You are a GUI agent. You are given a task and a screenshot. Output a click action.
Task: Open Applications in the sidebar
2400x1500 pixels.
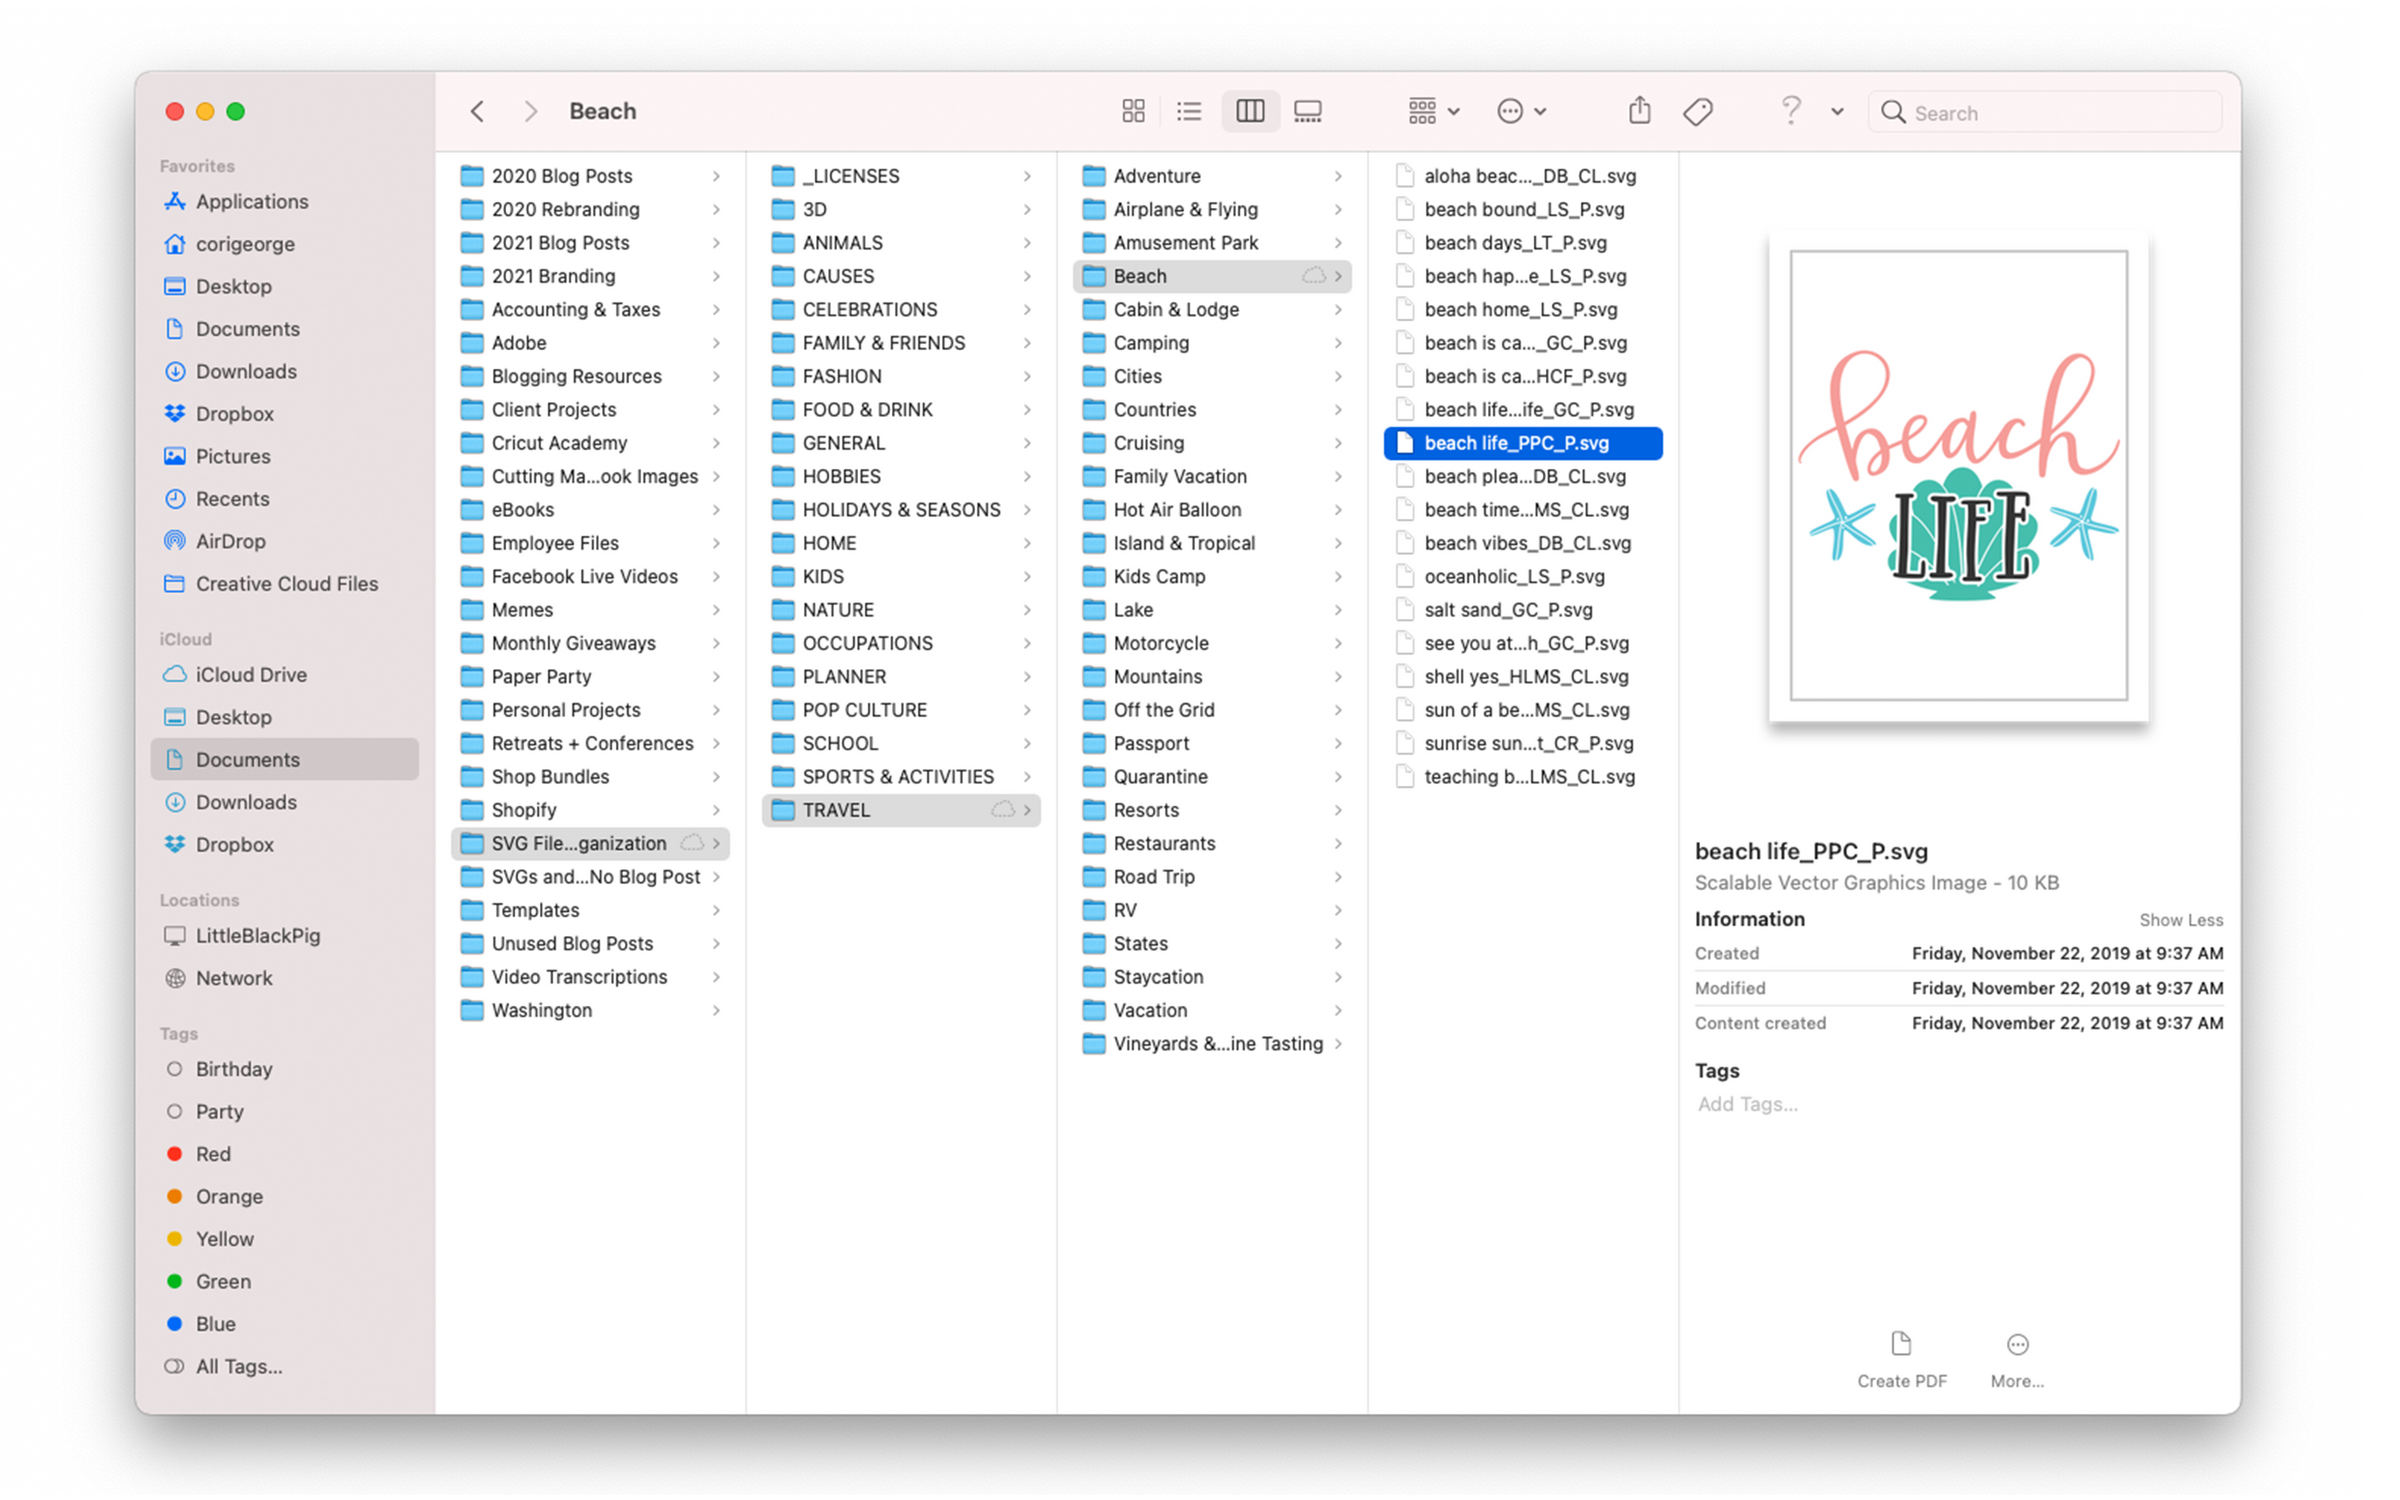tap(252, 201)
